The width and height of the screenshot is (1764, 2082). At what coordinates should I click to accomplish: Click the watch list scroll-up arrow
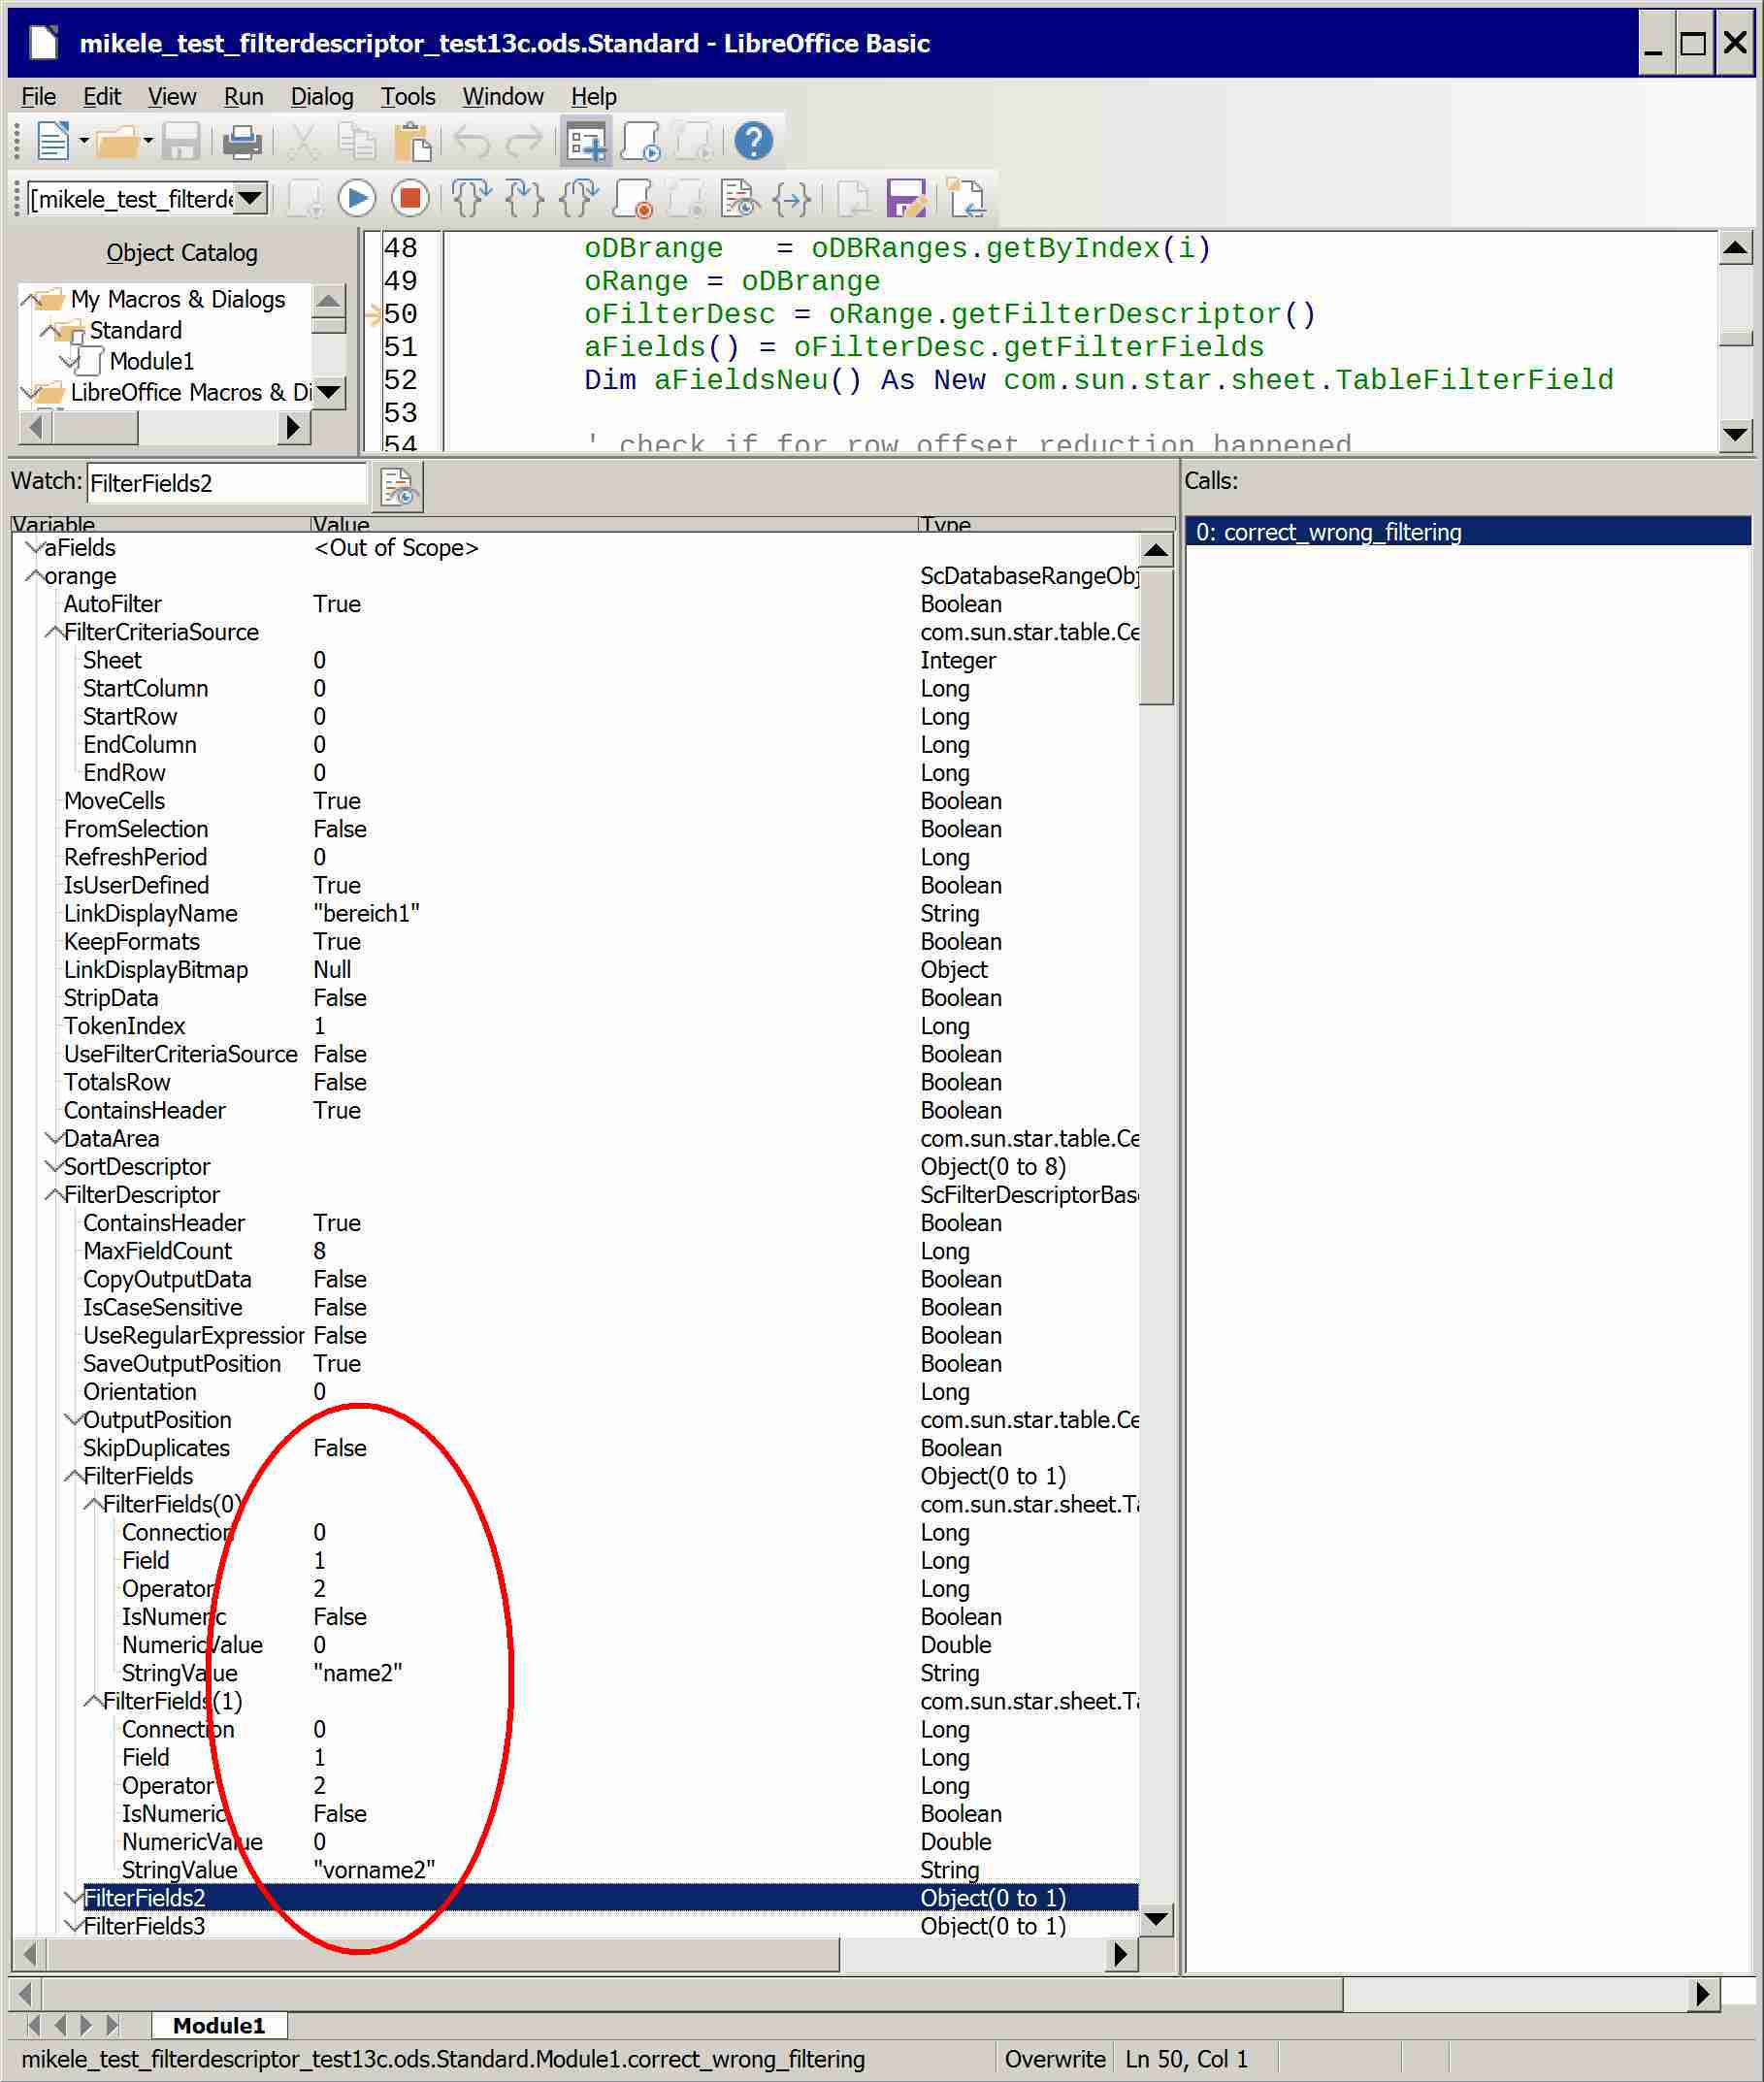tap(1156, 550)
